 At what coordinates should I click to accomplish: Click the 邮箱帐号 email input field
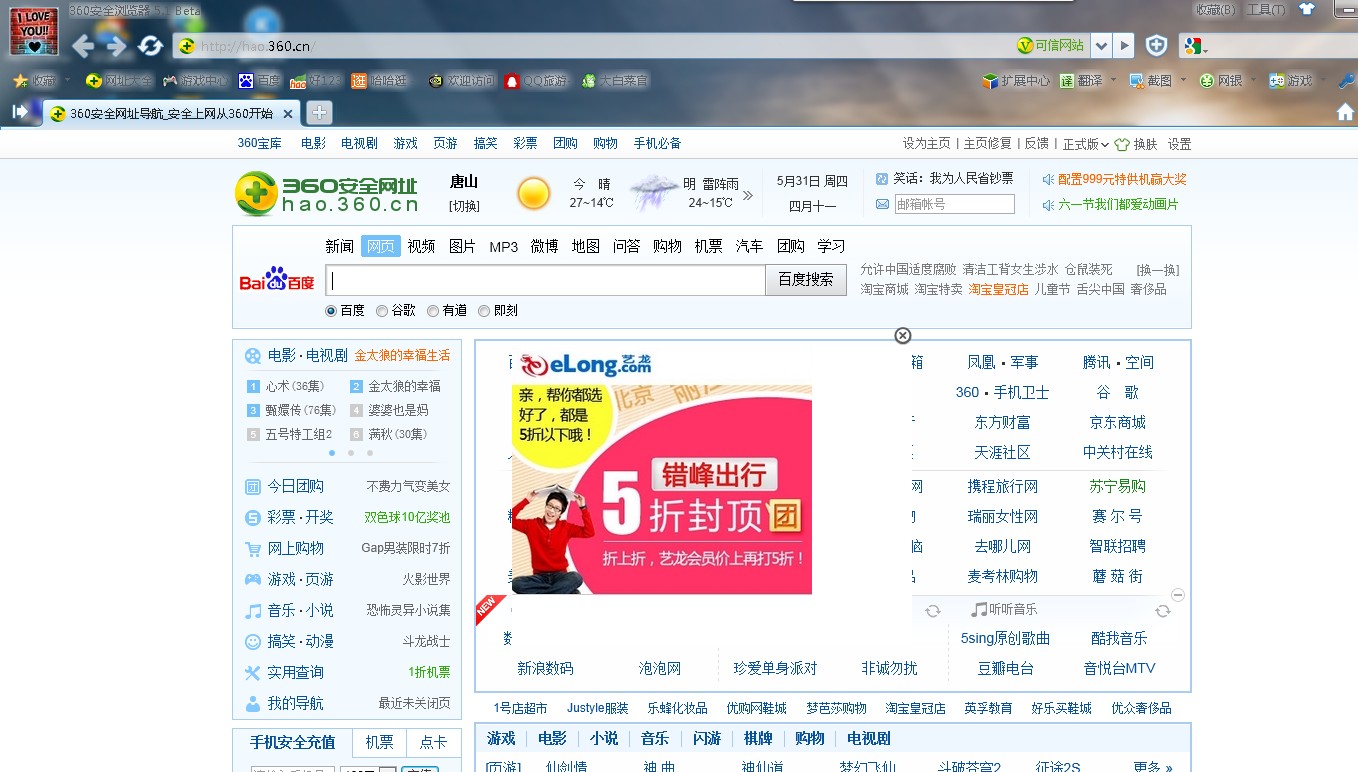point(955,204)
